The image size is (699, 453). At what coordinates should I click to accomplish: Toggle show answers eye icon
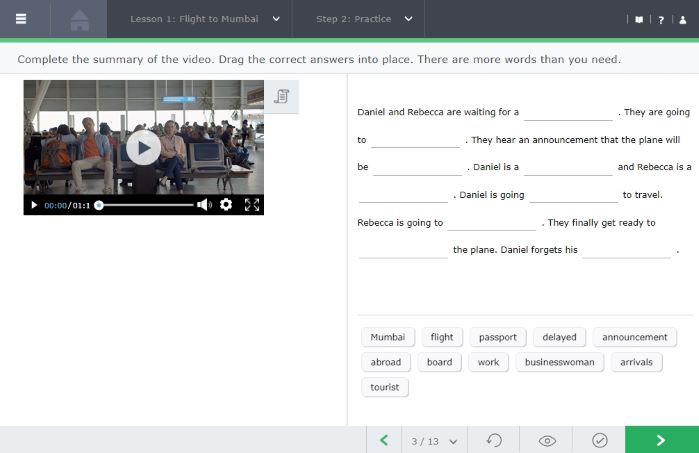(547, 440)
